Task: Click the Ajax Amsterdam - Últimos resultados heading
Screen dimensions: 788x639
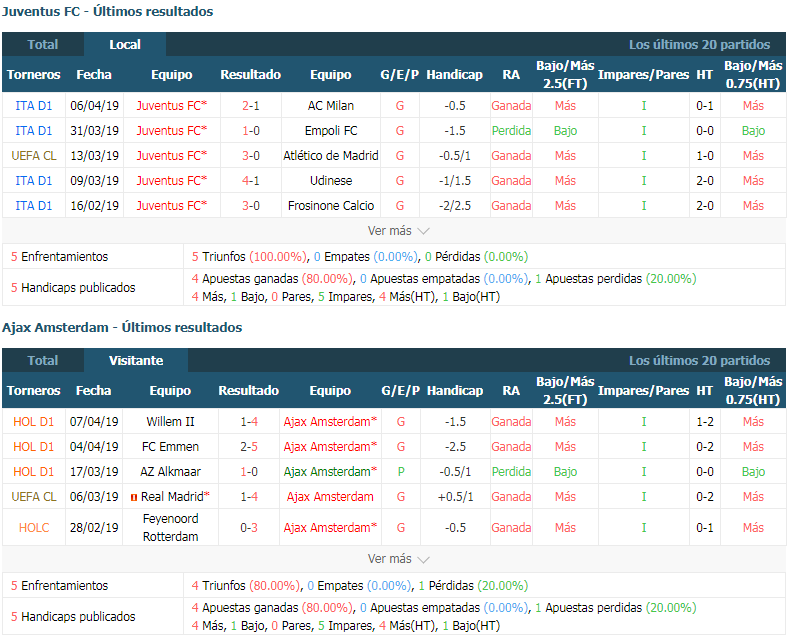Action: tap(122, 327)
